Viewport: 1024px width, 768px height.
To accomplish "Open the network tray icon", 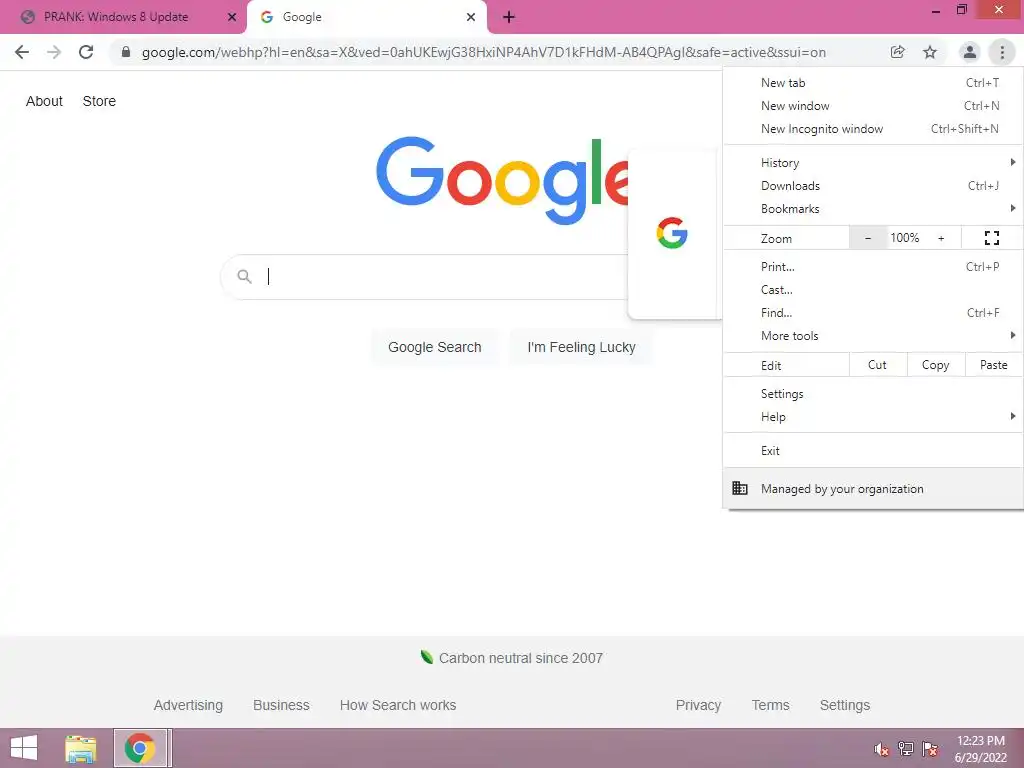I will pos(906,749).
